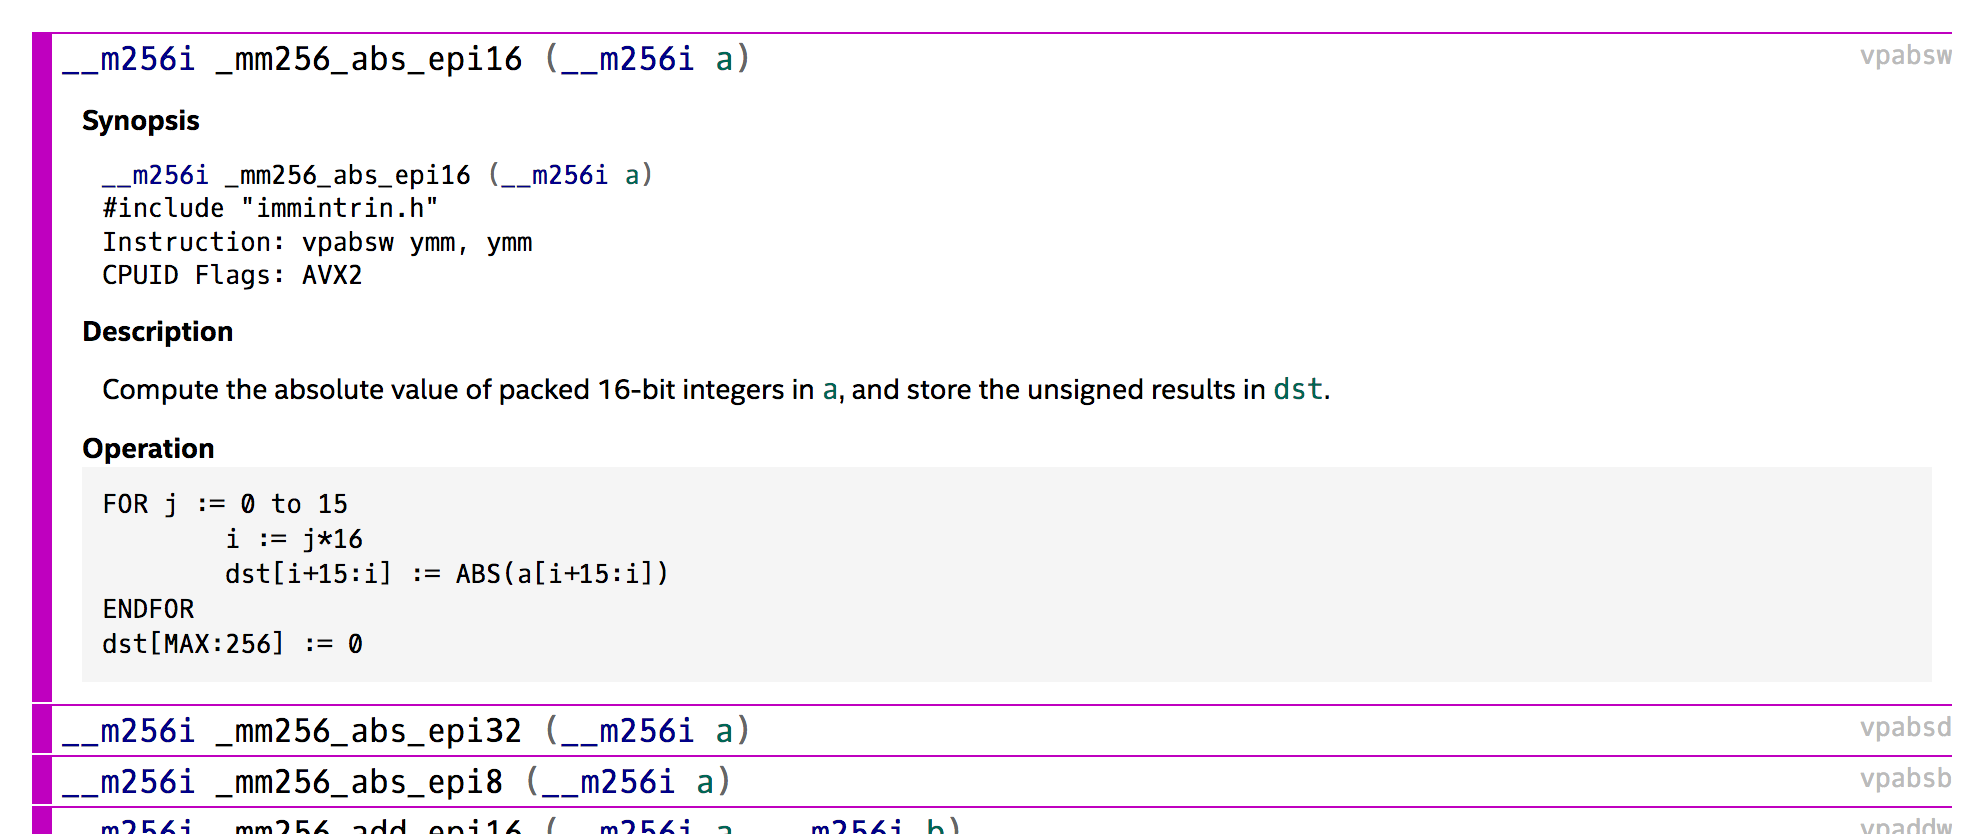Click the ABS(a[i+15:i]) pseudocode line
This screenshot has height=834, width=1986.
pos(446,574)
